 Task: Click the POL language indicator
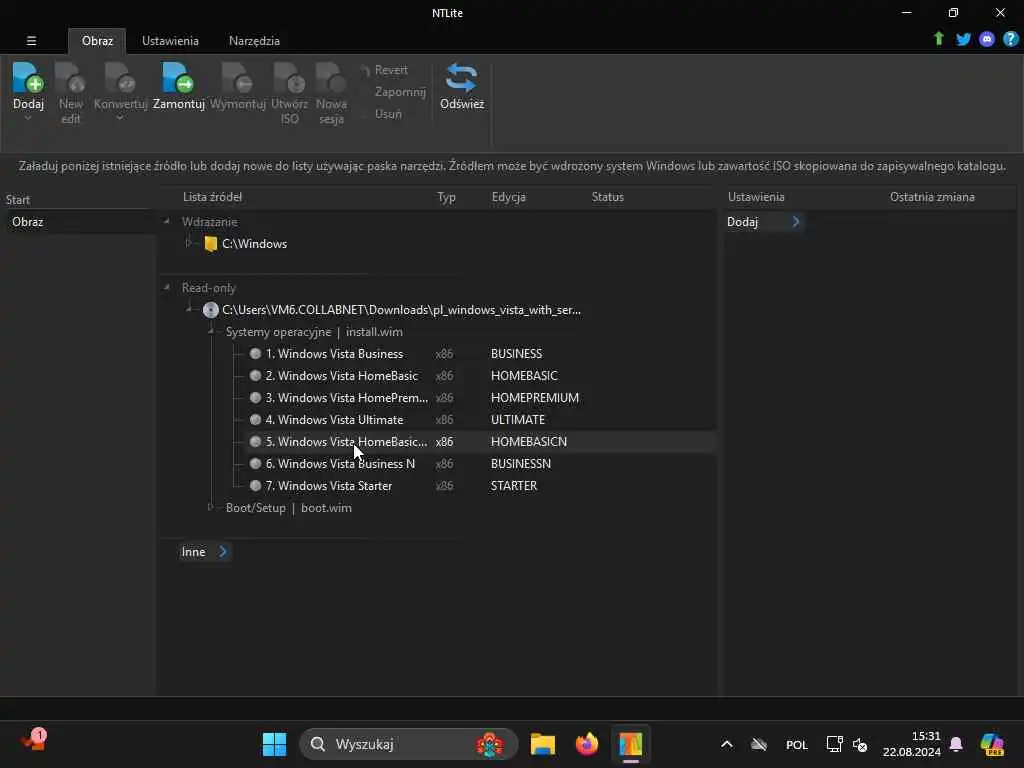coord(797,744)
